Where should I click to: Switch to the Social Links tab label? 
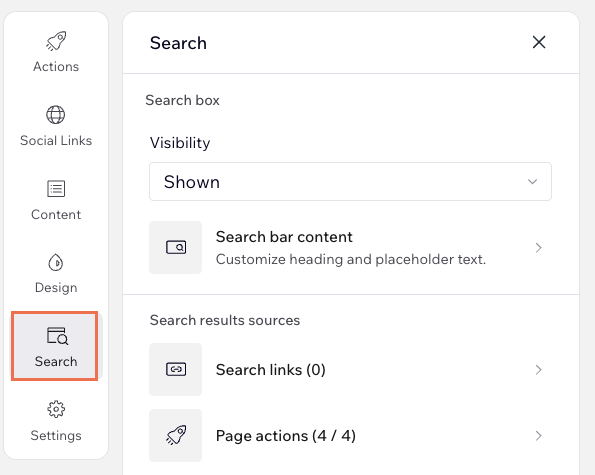56,140
